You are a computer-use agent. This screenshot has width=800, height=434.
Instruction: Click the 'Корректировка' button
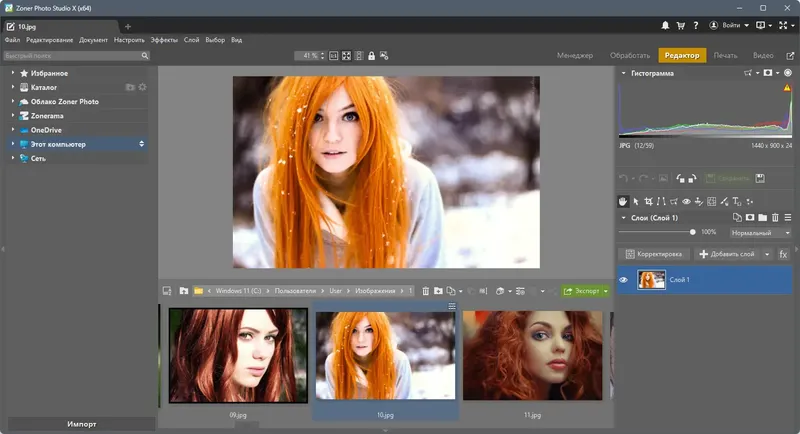tap(654, 254)
